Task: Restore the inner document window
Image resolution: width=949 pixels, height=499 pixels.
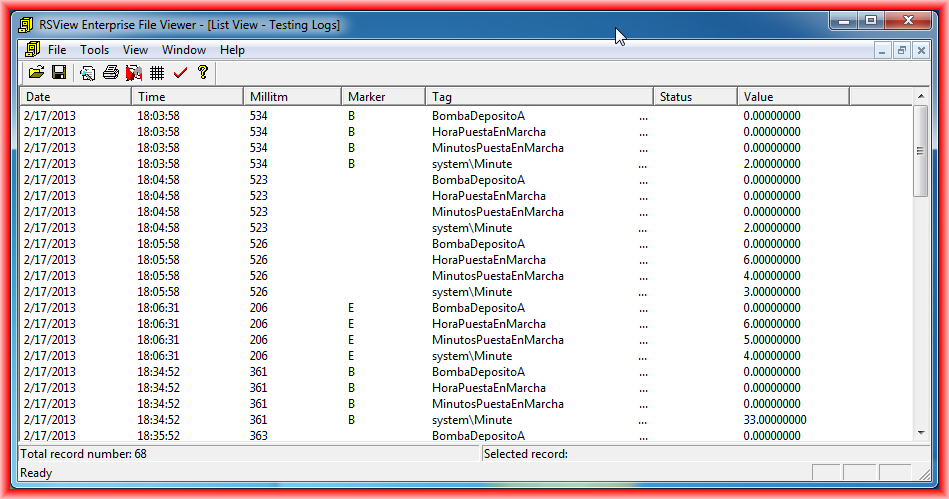Action: (901, 50)
